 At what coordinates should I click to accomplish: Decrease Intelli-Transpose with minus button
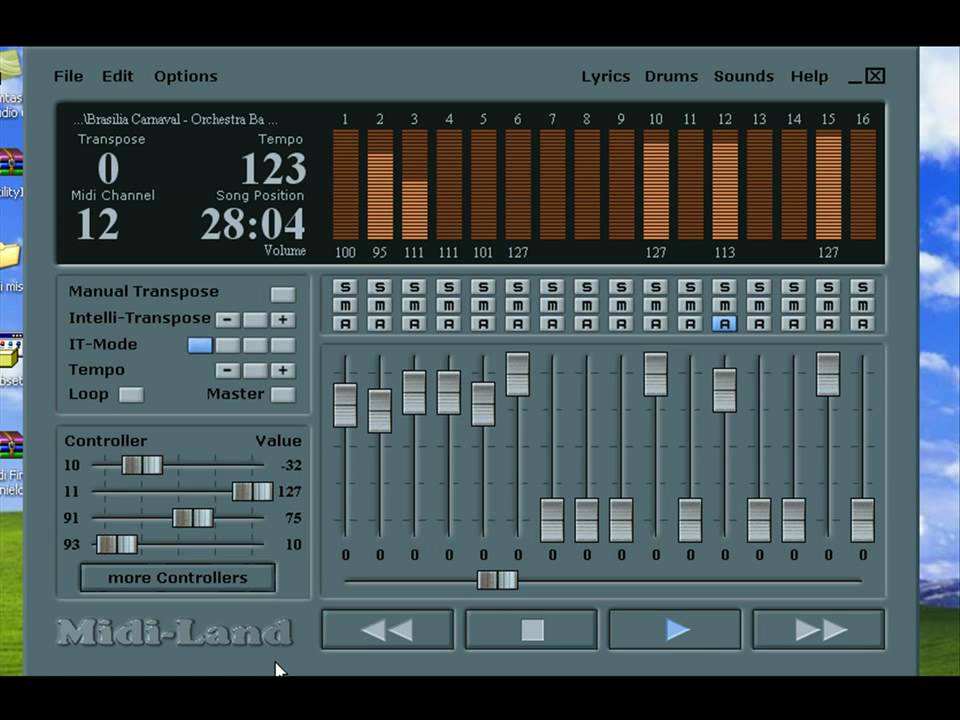tap(228, 320)
